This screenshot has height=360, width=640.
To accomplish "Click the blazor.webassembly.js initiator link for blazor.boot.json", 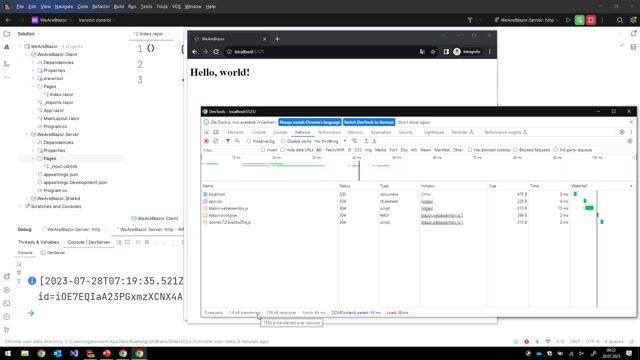I will pyautogui.click(x=442, y=216).
